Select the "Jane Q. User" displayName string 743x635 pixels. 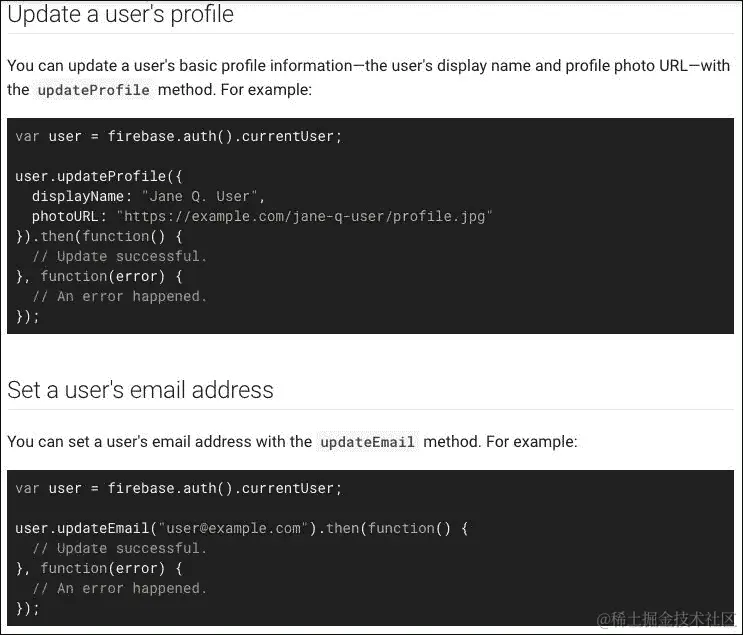(x=202, y=196)
